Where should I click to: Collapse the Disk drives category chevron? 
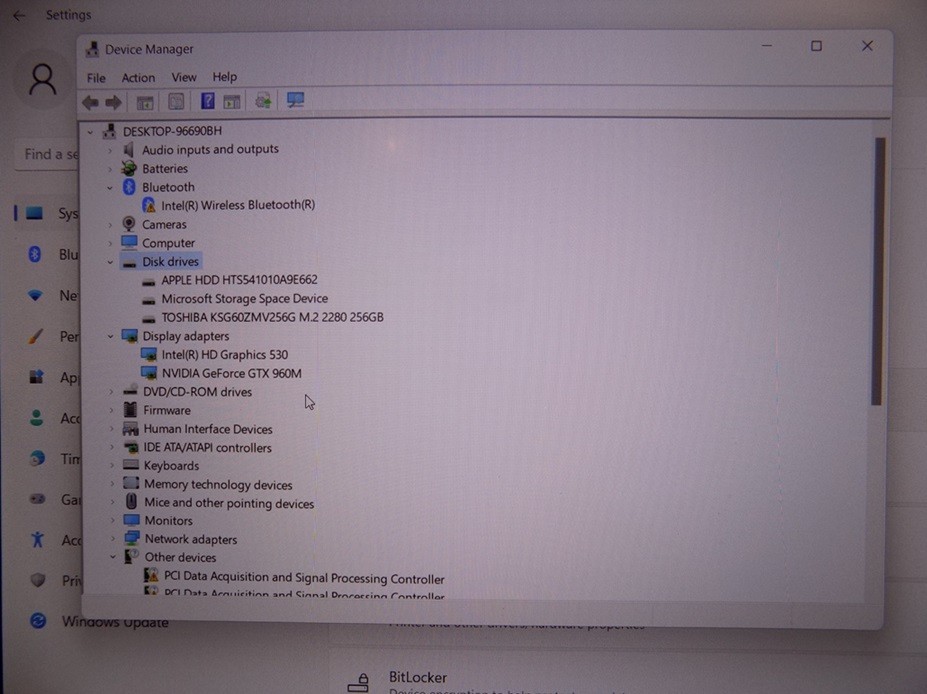[111, 262]
